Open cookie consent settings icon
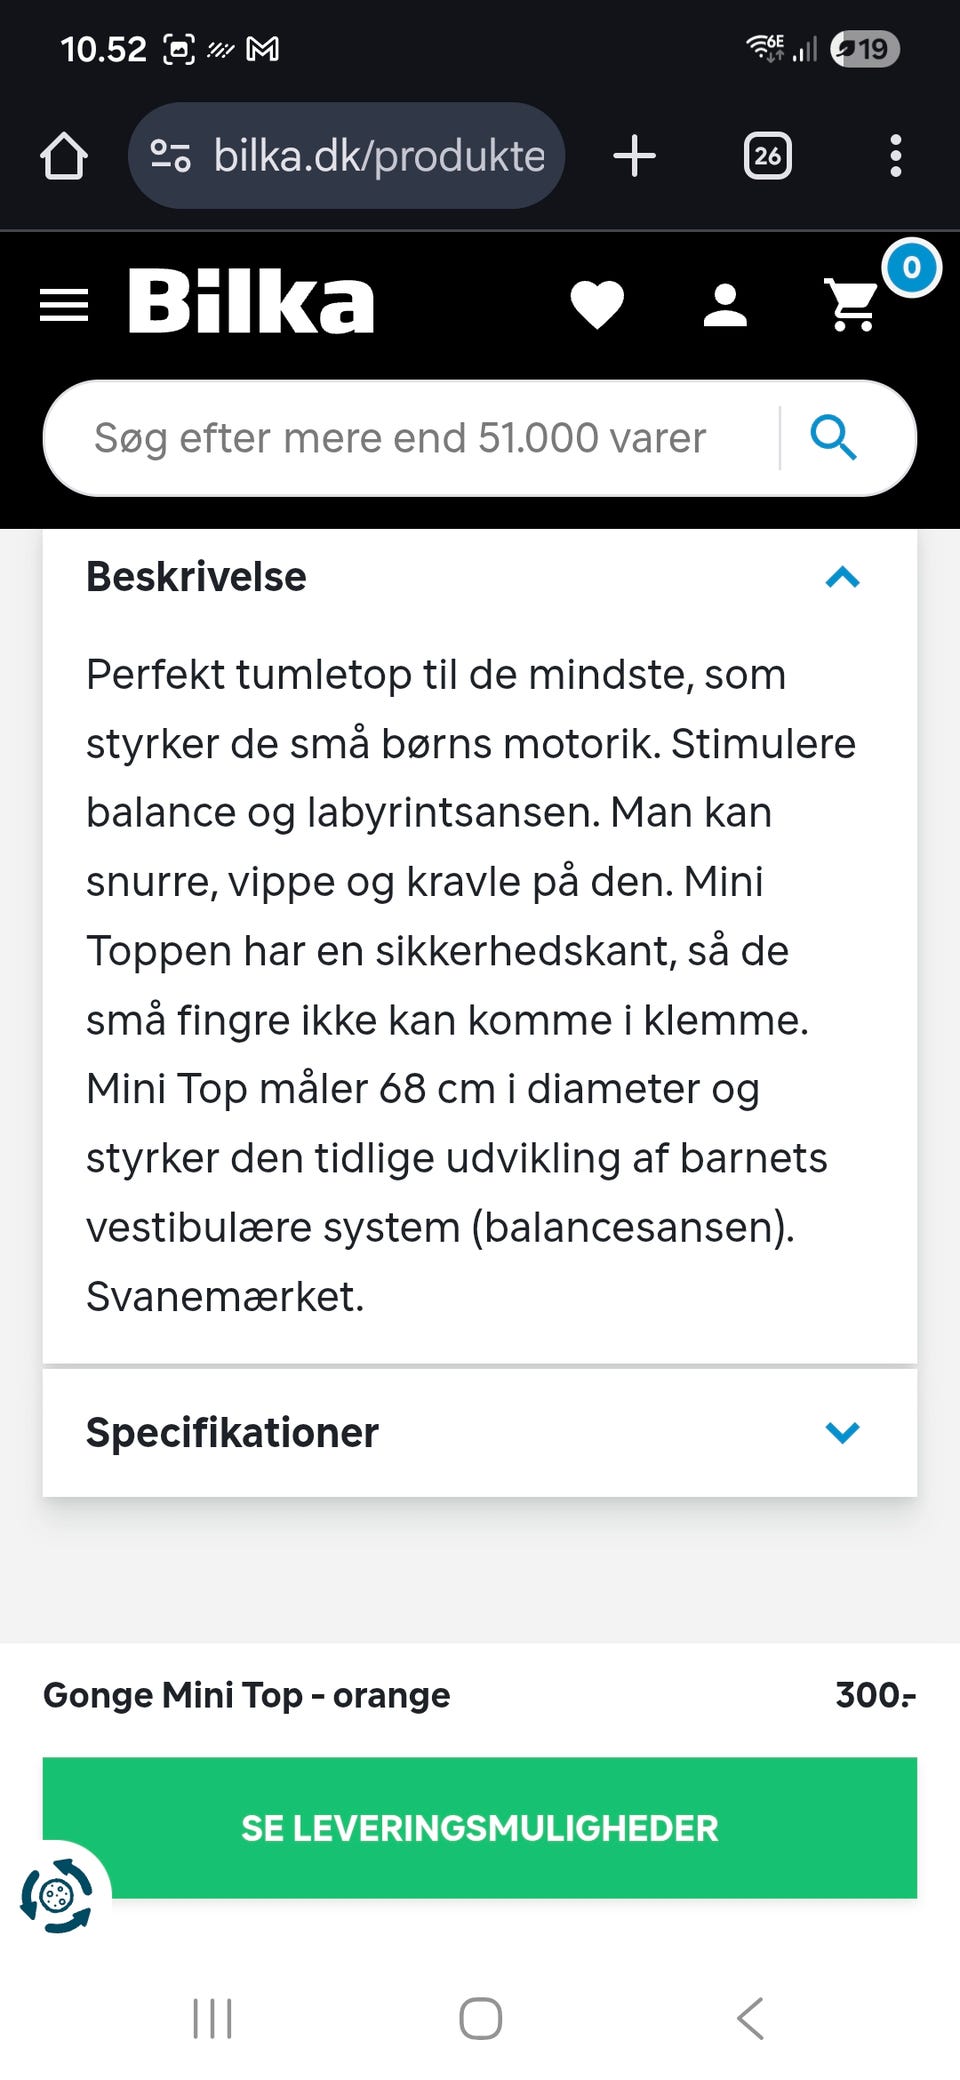 (x=57, y=1895)
